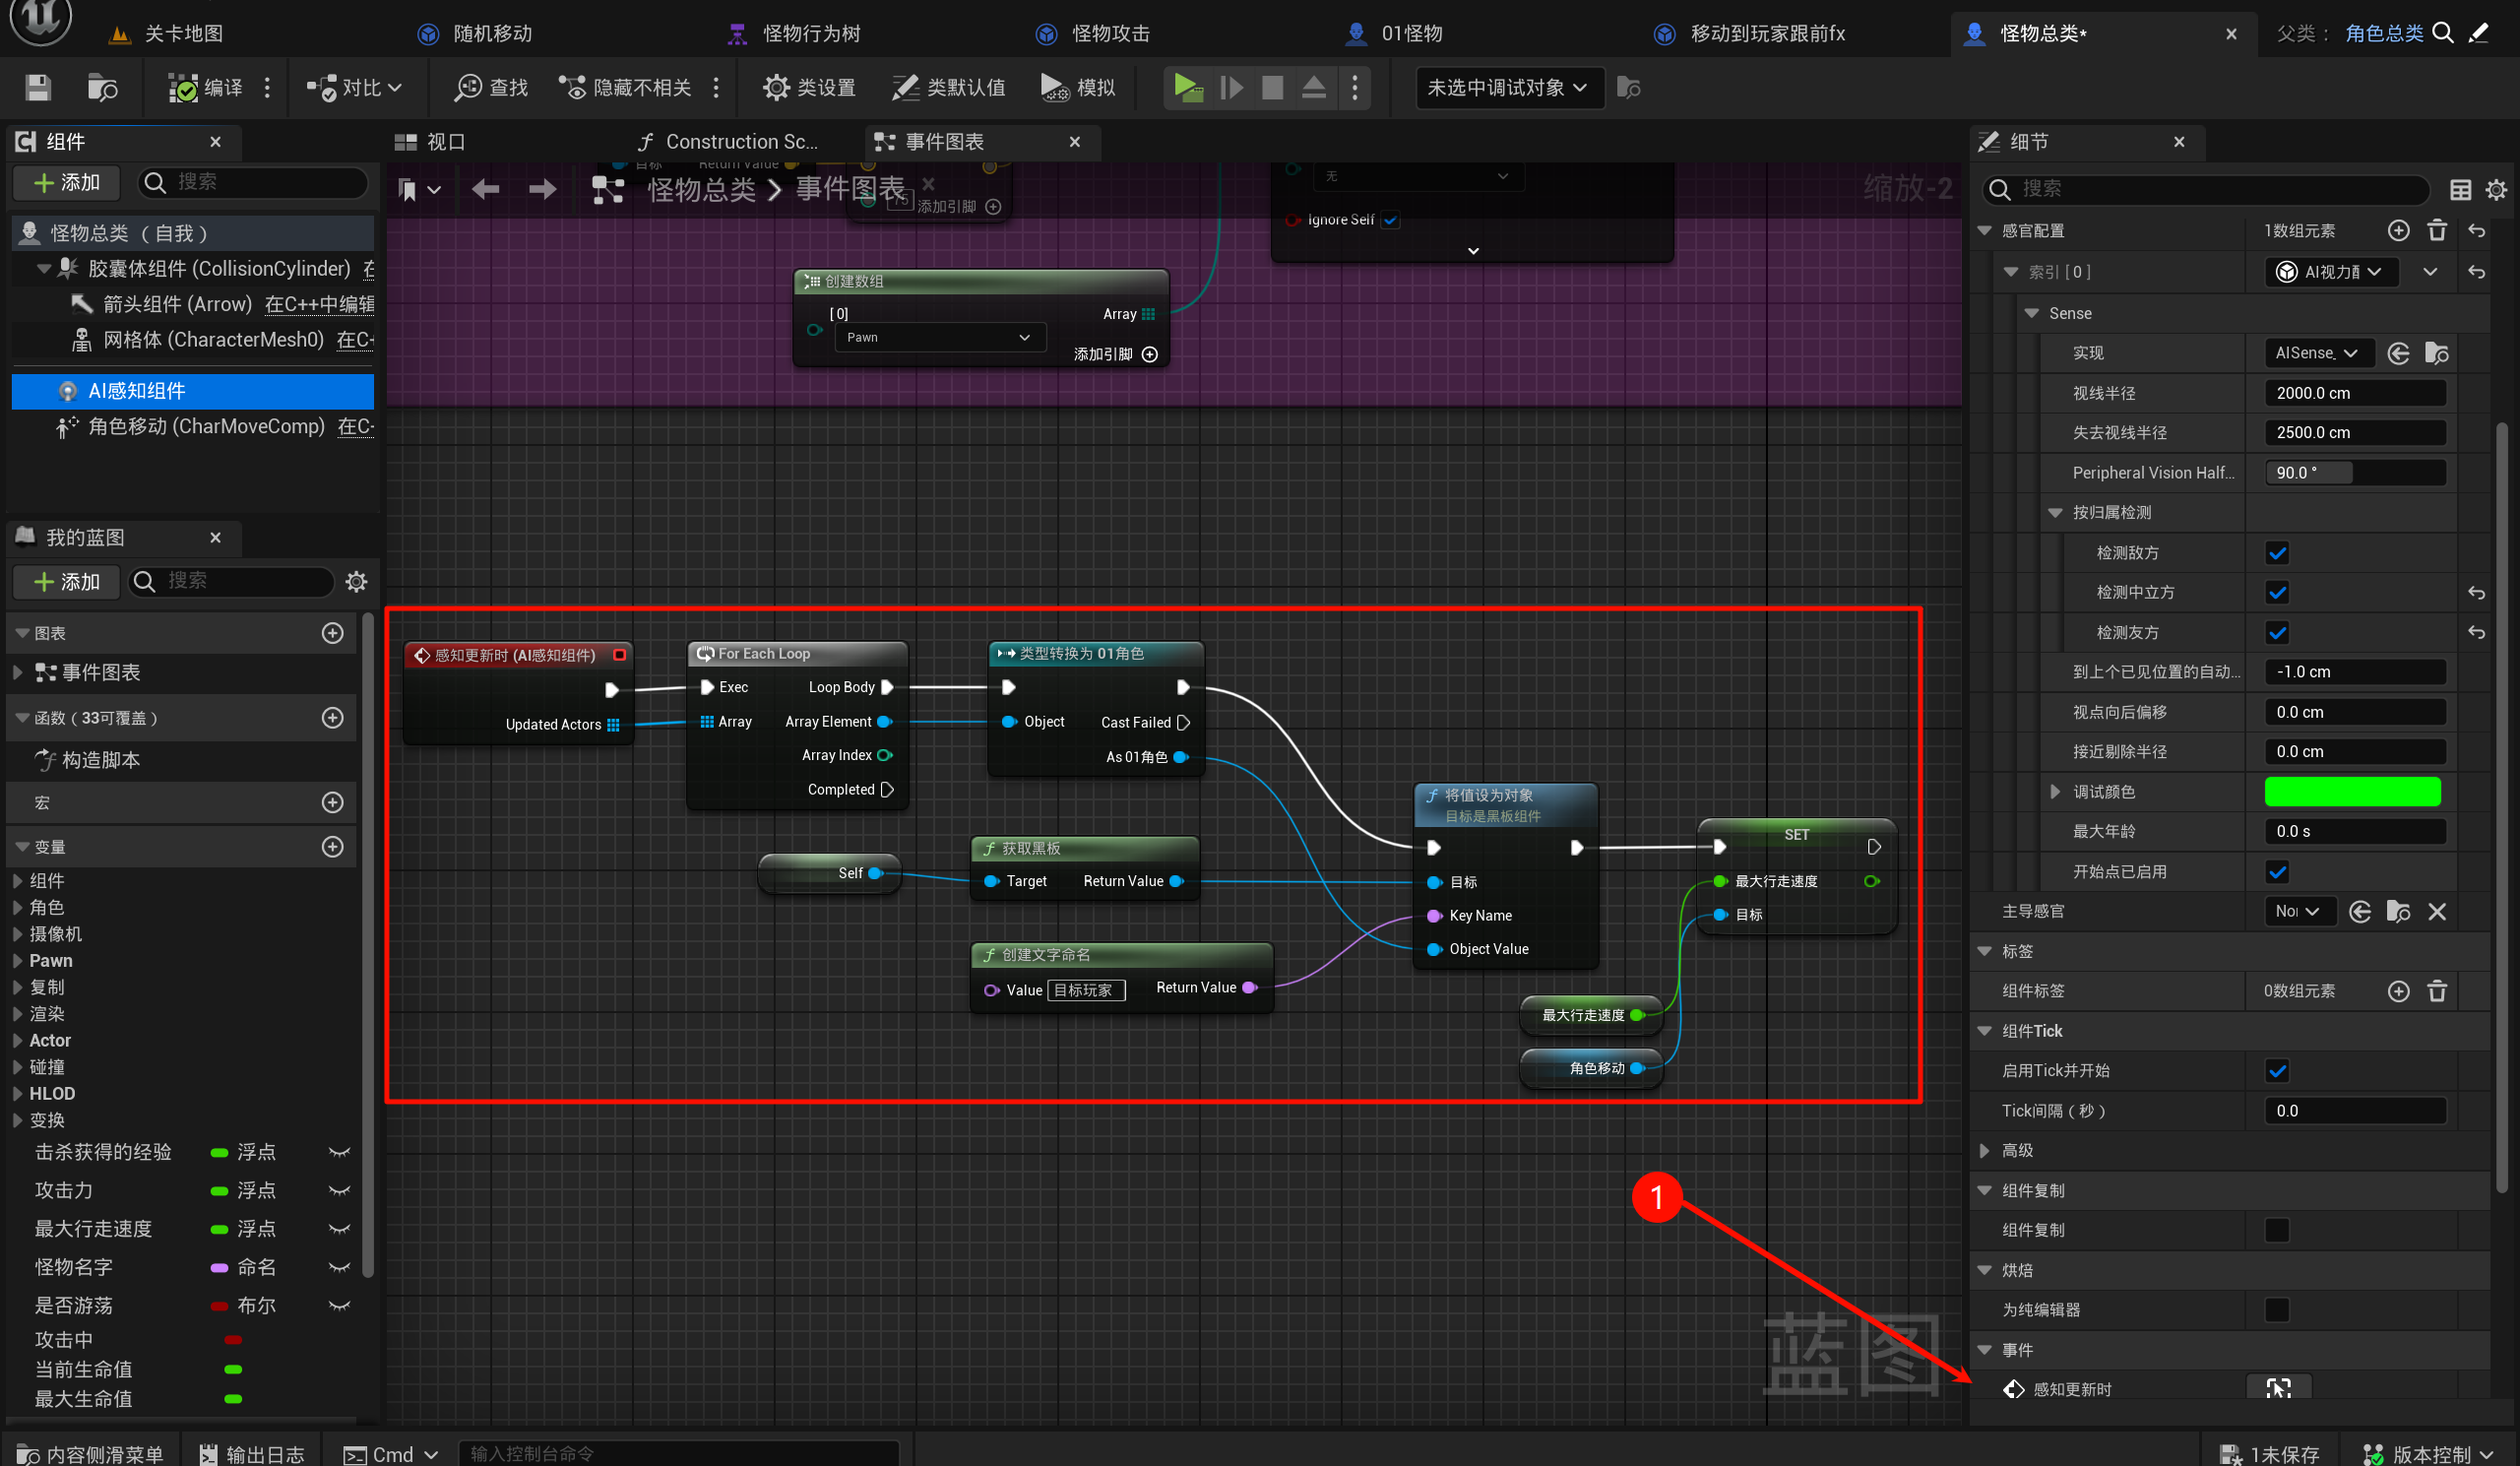Screen dimensions: 2520x1466
Task: Uncheck the 检测友方 checkbox
Action: click(2277, 633)
